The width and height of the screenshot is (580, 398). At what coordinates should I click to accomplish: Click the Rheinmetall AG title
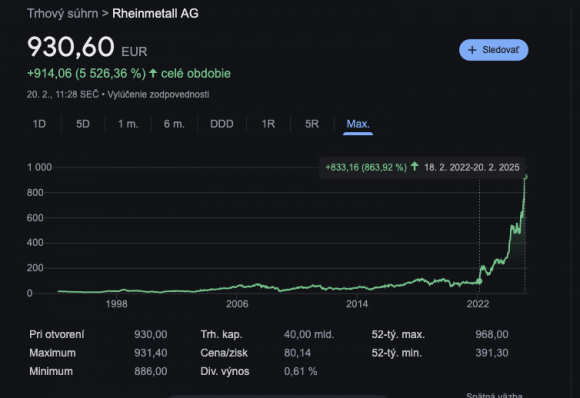pyautogui.click(x=155, y=14)
